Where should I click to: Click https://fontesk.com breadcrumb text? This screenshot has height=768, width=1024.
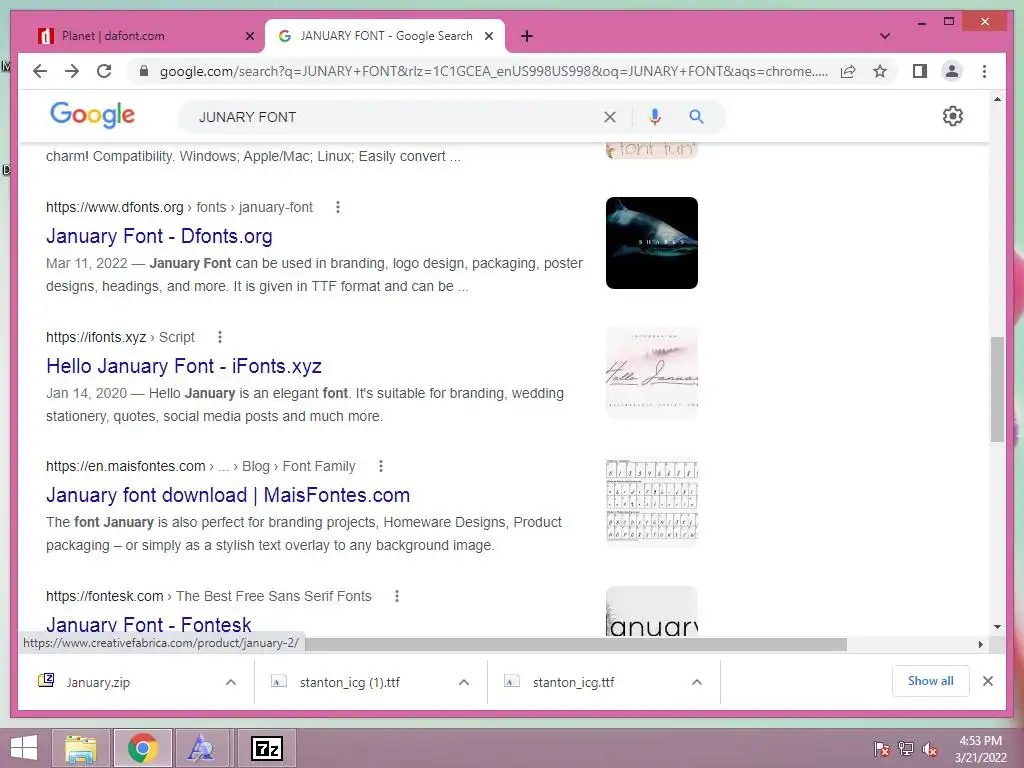pyautogui.click(x=104, y=596)
